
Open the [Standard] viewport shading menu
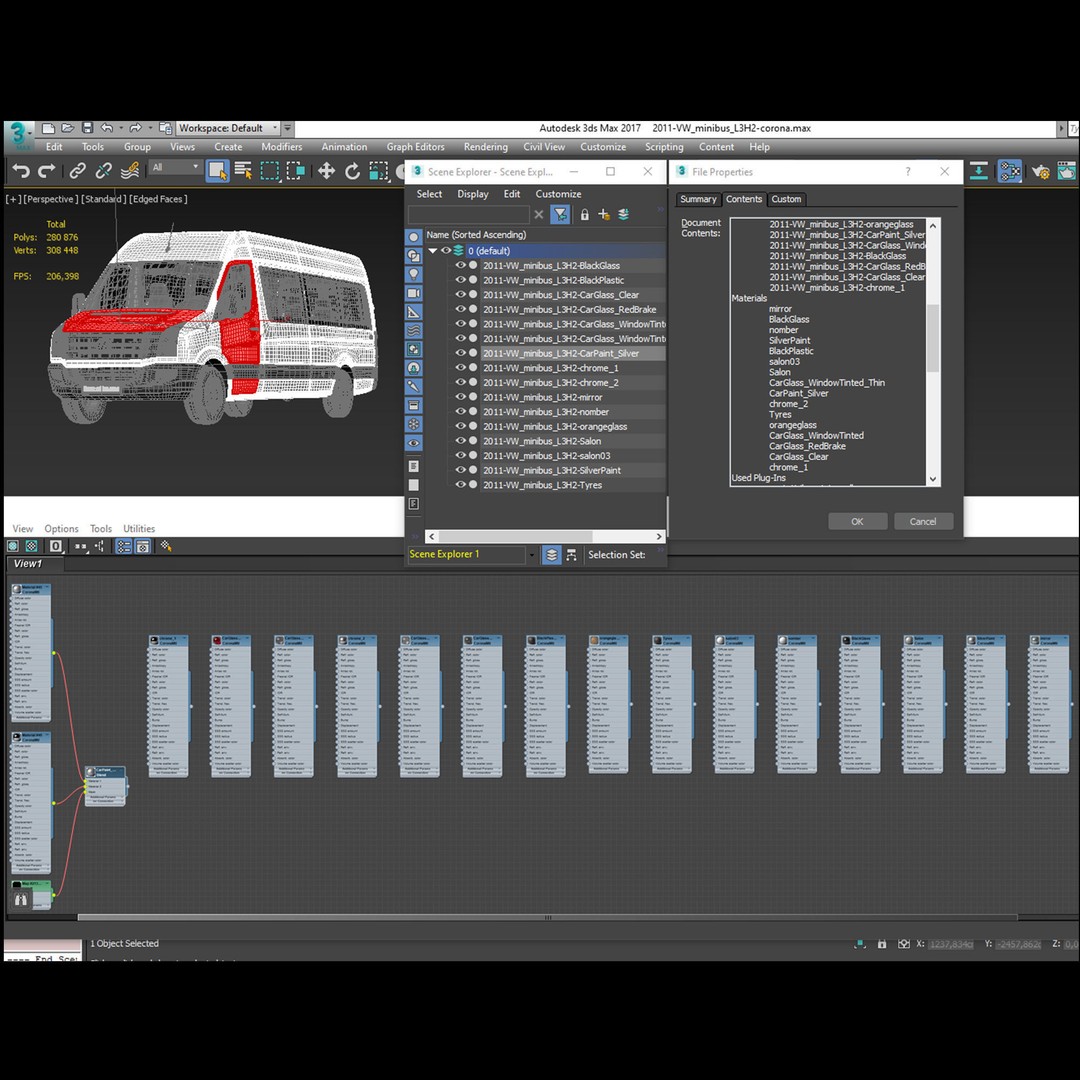104,199
